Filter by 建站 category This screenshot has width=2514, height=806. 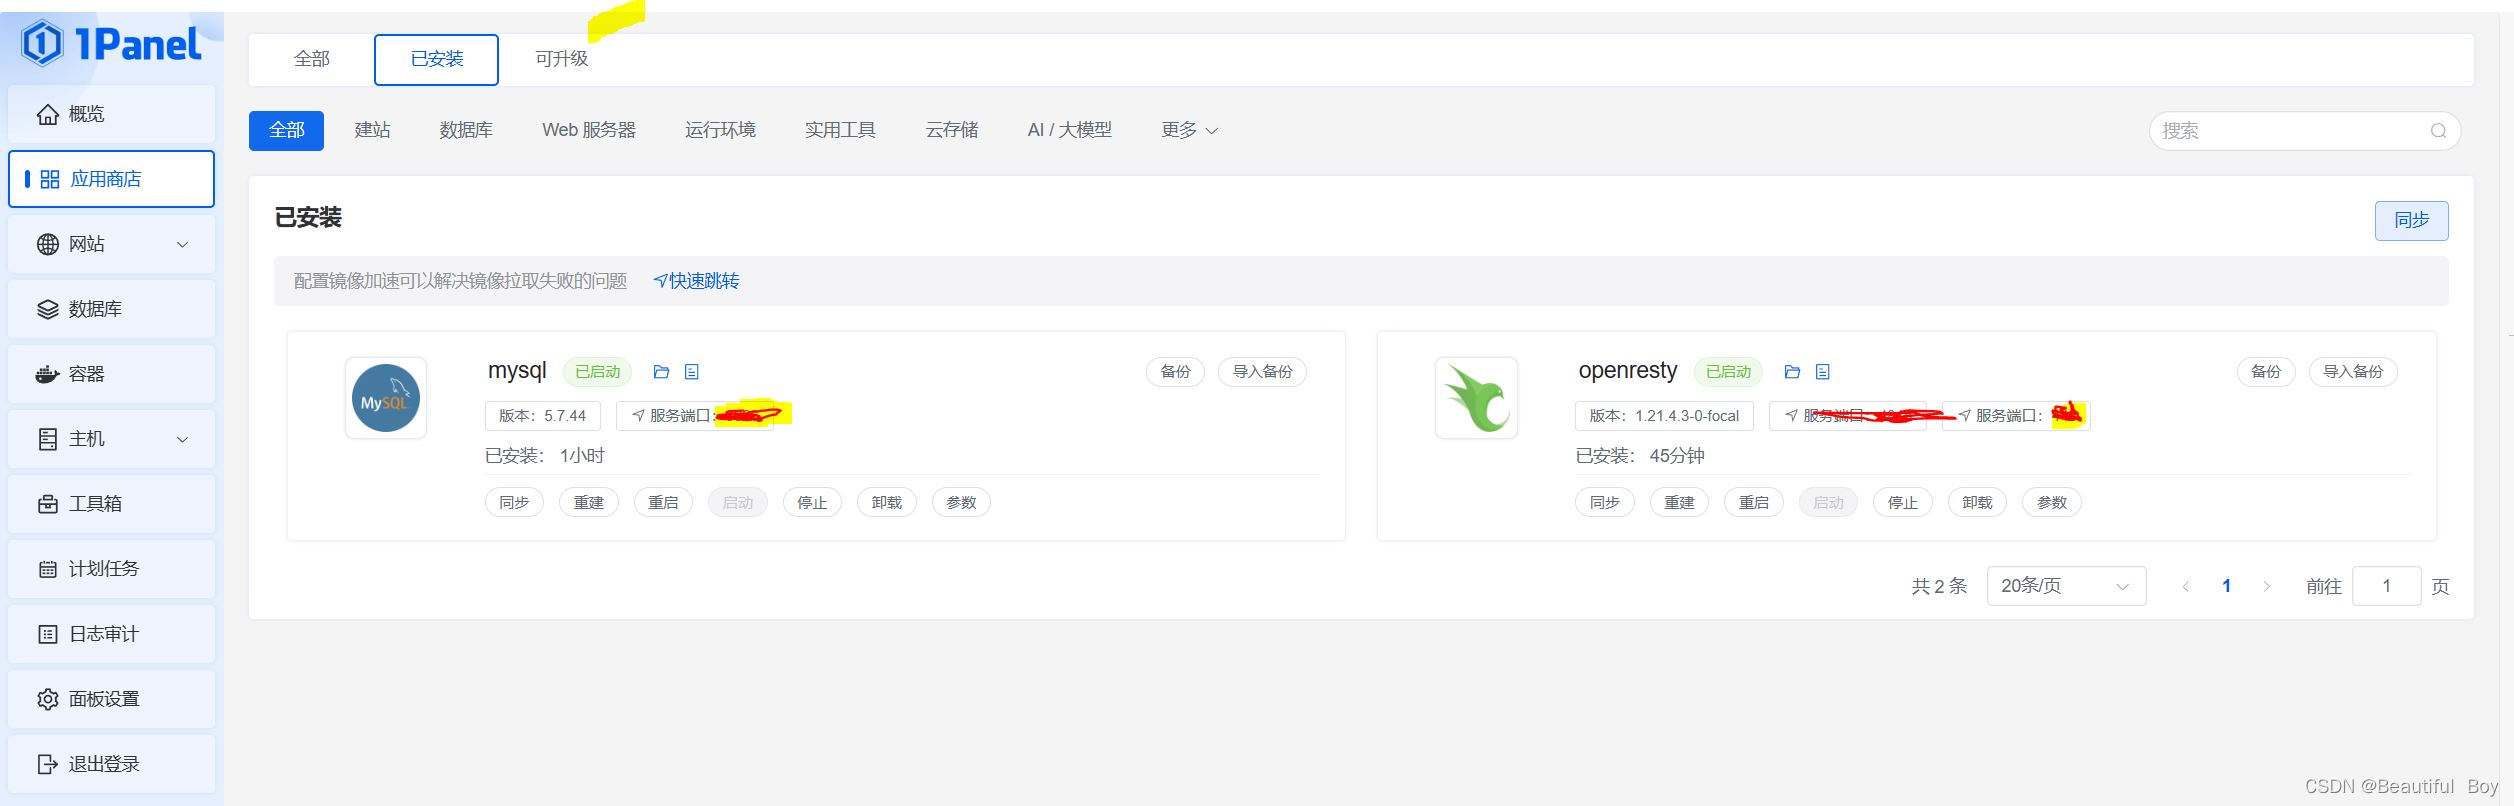372,130
